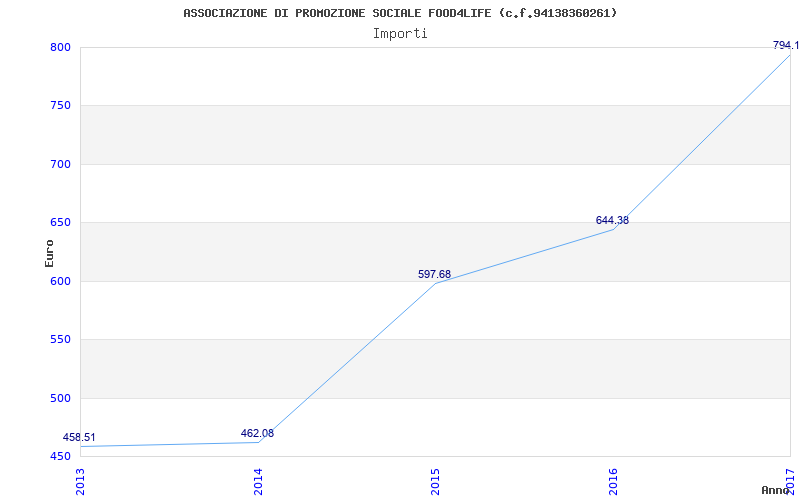Click the 550 y-axis value

pos(60,339)
